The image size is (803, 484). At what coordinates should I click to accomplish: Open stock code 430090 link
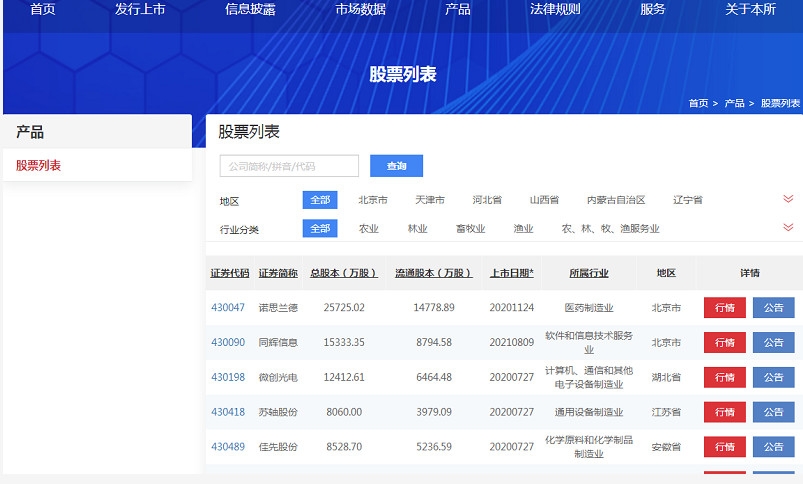pyautogui.click(x=228, y=342)
